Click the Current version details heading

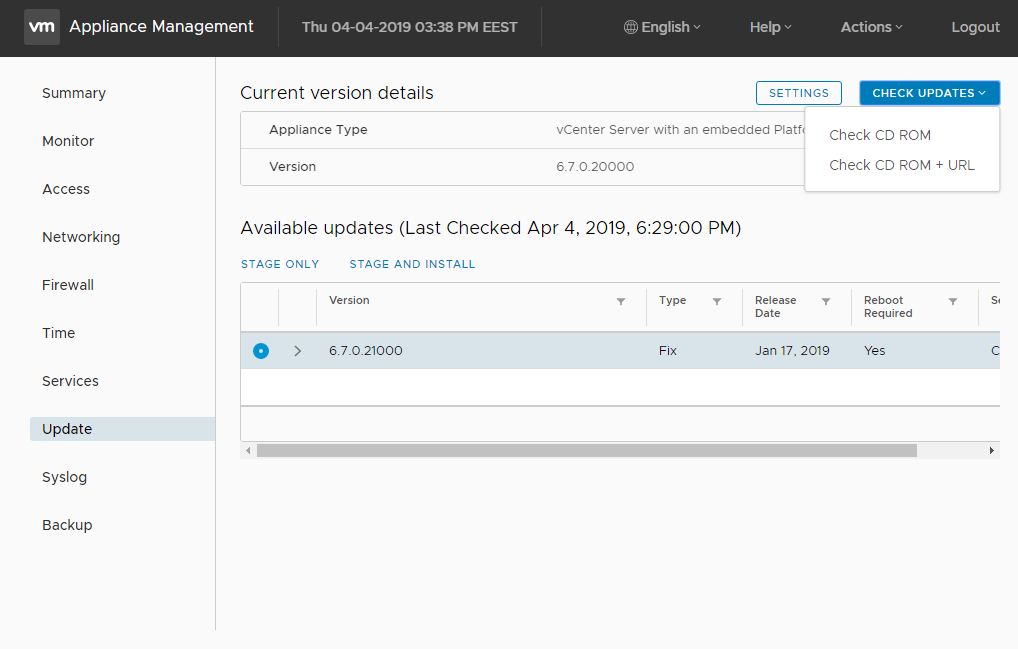pyautogui.click(x=337, y=93)
